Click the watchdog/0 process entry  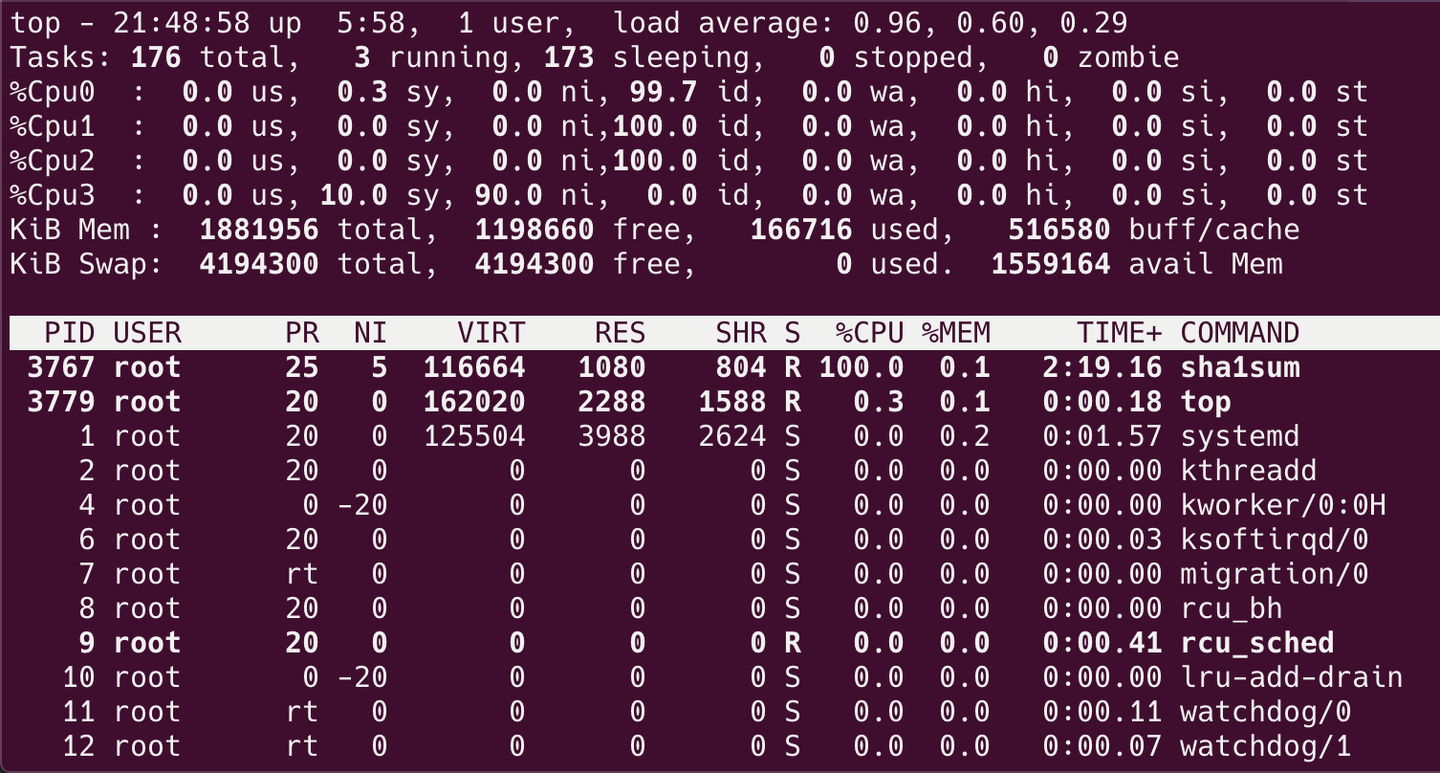(x=700, y=711)
